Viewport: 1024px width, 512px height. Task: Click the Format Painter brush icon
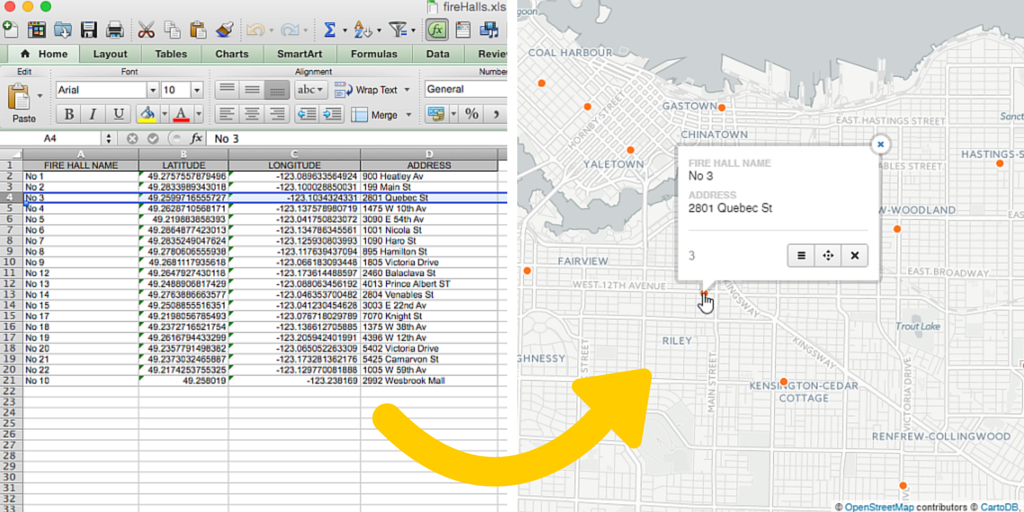[x=224, y=29]
